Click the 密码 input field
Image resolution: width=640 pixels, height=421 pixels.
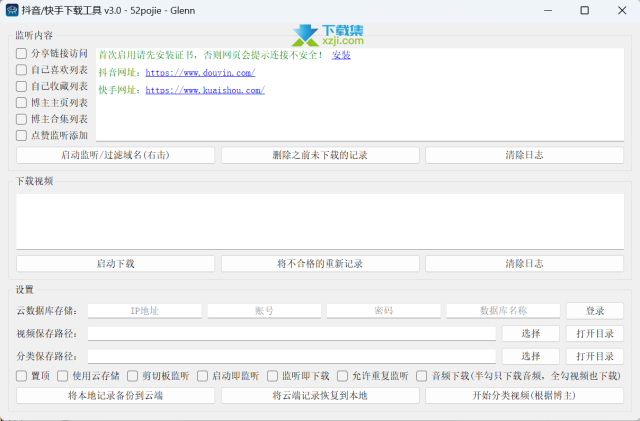tap(384, 311)
